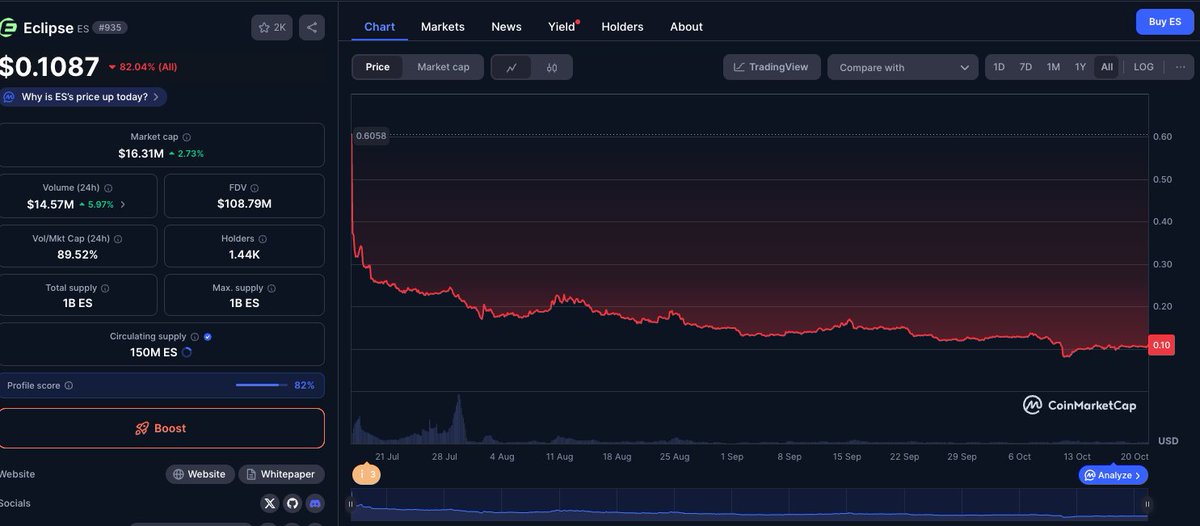Open the X (Twitter) social icon
The image size is (1200, 526).
coord(269,503)
